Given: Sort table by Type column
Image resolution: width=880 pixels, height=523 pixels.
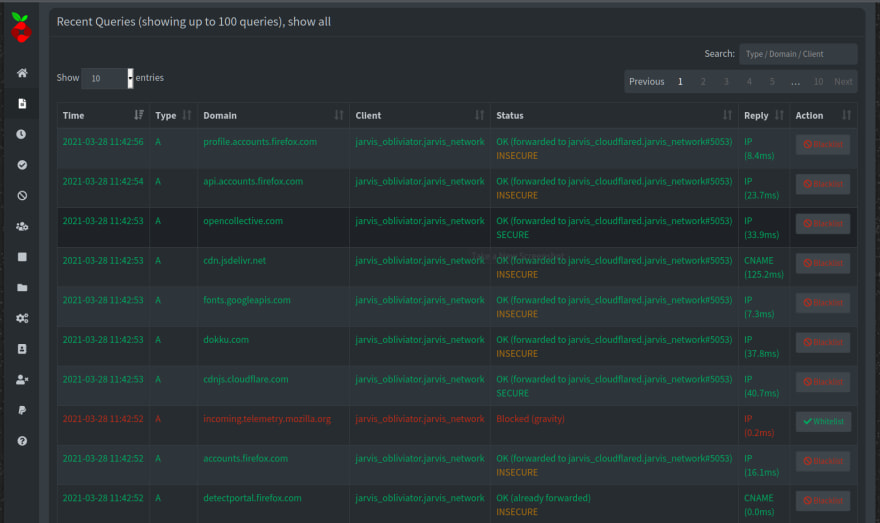Looking at the screenshot, I should (173, 116).
